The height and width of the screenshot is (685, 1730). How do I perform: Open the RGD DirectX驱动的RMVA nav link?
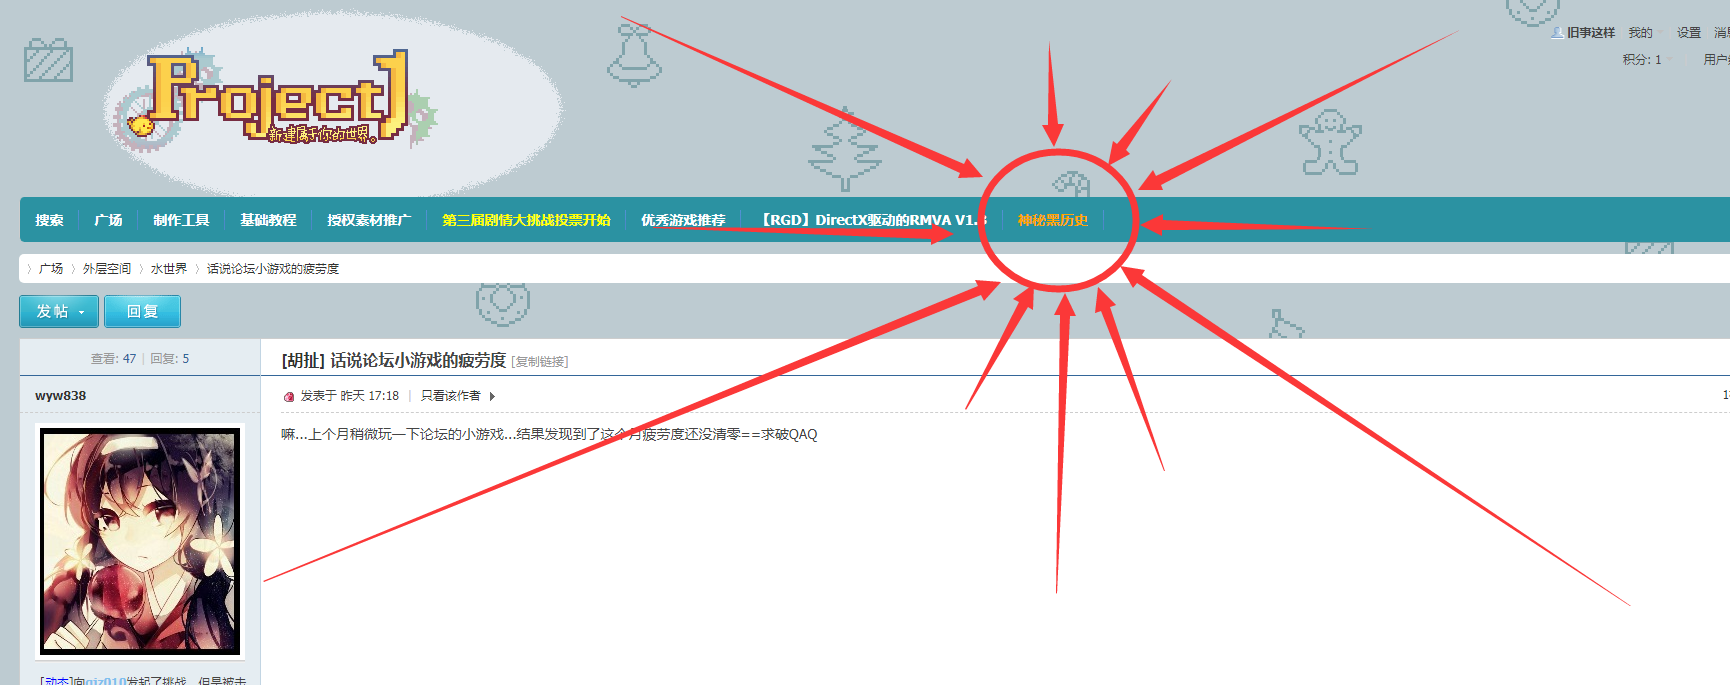pos(871,220)
